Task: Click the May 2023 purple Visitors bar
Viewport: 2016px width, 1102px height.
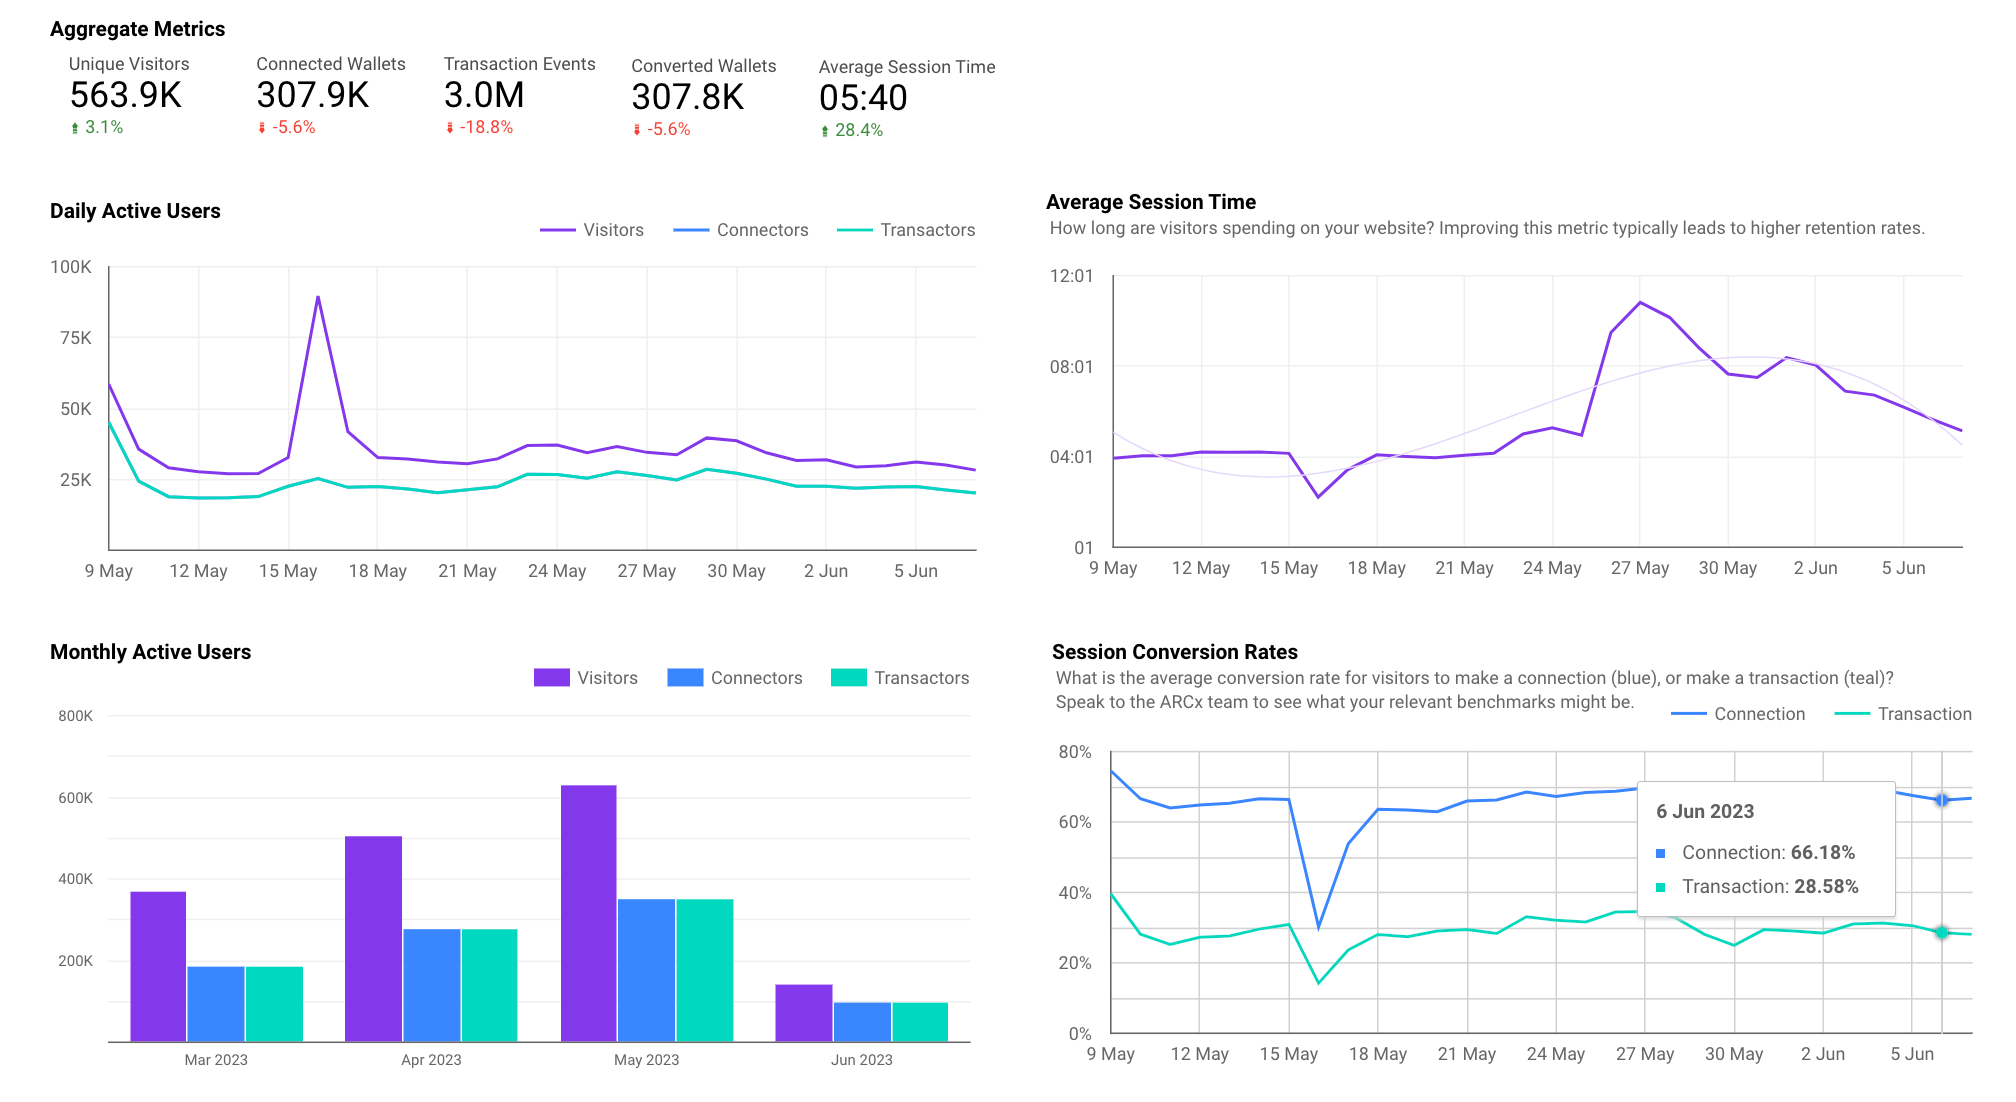Action: coord(588,912)
